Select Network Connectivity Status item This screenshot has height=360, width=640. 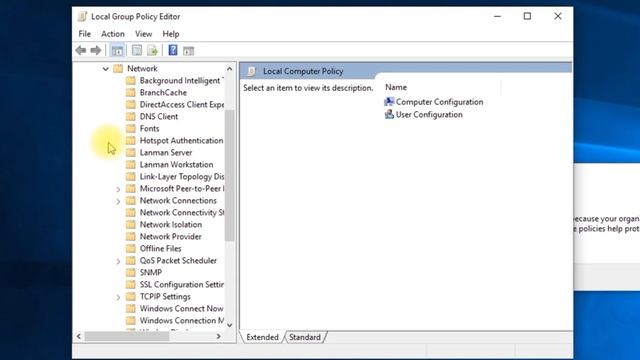[182, 212]
